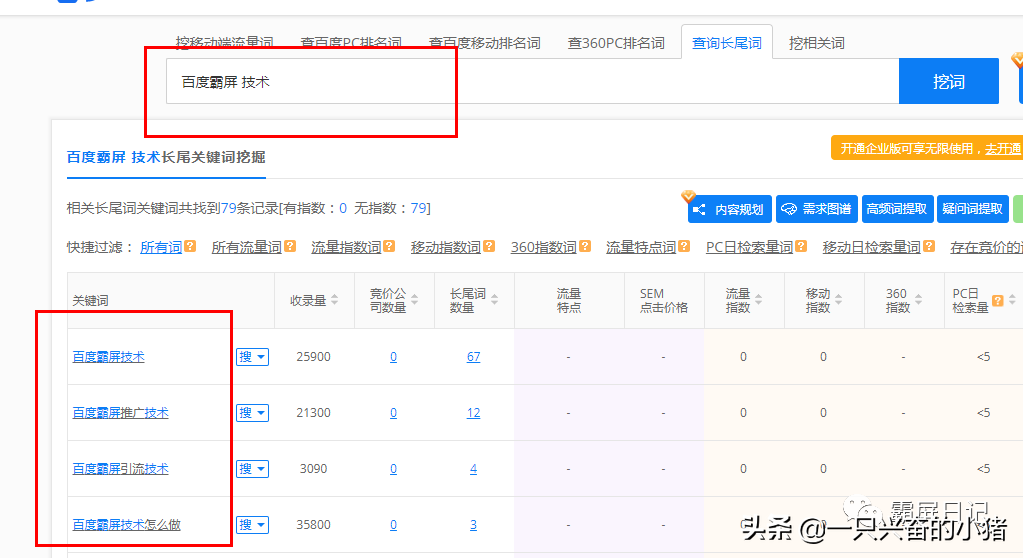Click bidding company count in 百度霸屏技术 row
The height and width of the screenshot is (558, 1023).
coord(393,357)
